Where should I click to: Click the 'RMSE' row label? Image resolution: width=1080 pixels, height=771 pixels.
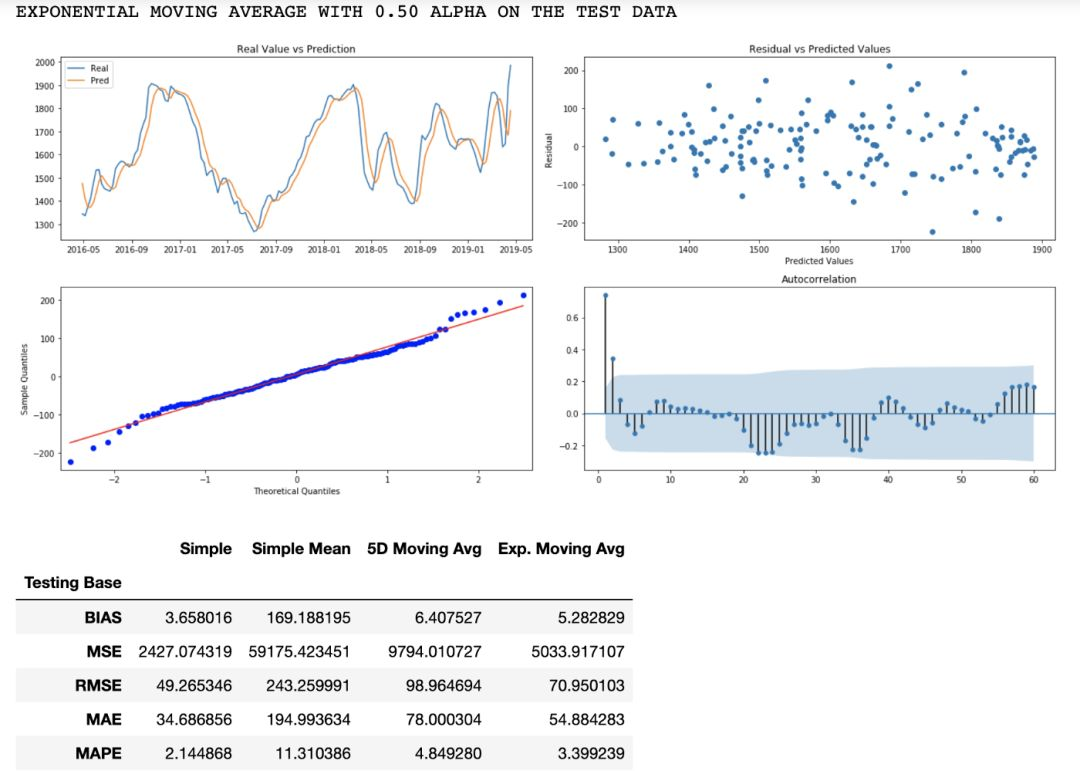(x=98, y=686)
